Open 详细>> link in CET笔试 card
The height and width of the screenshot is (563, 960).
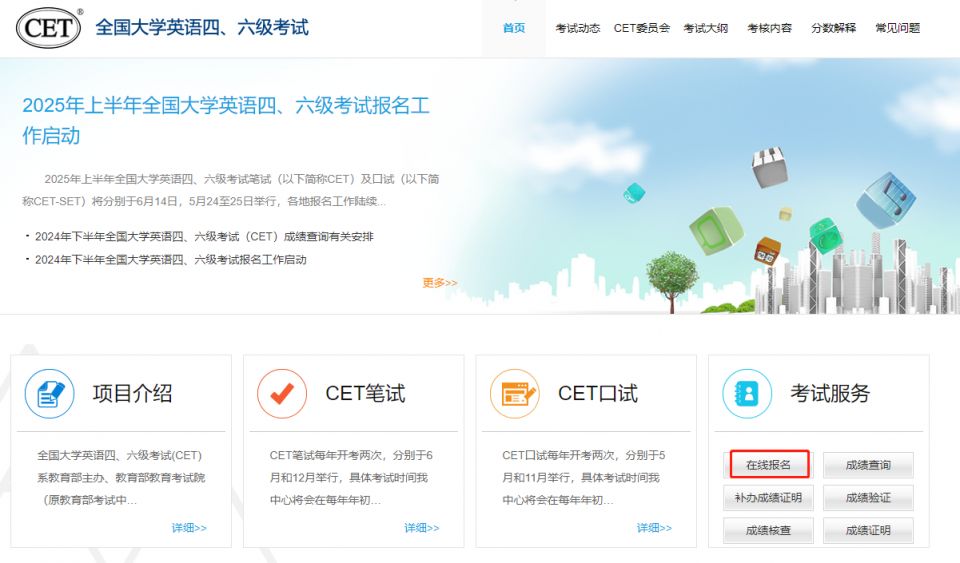pyautogui.click(x=421, y=528)
